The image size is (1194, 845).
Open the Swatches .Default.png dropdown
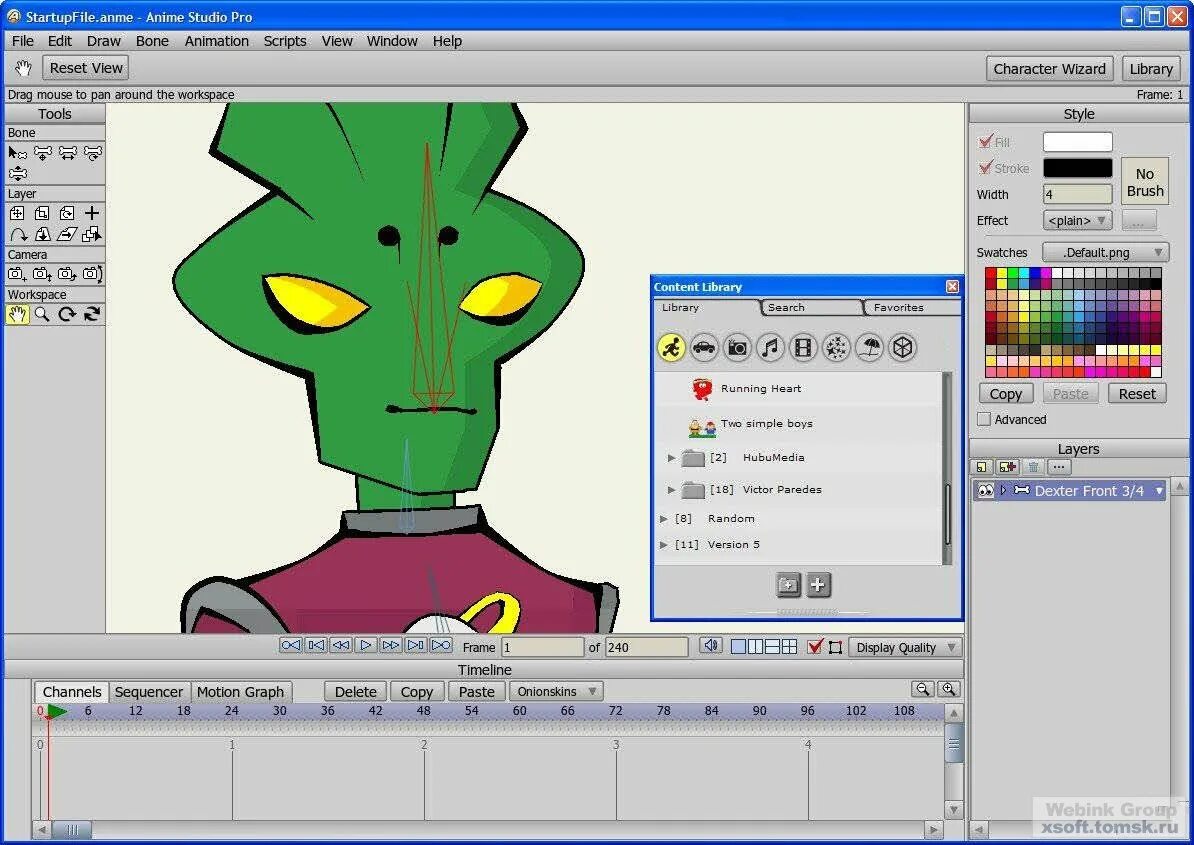pyautogui.click(x=1105, y=252)
